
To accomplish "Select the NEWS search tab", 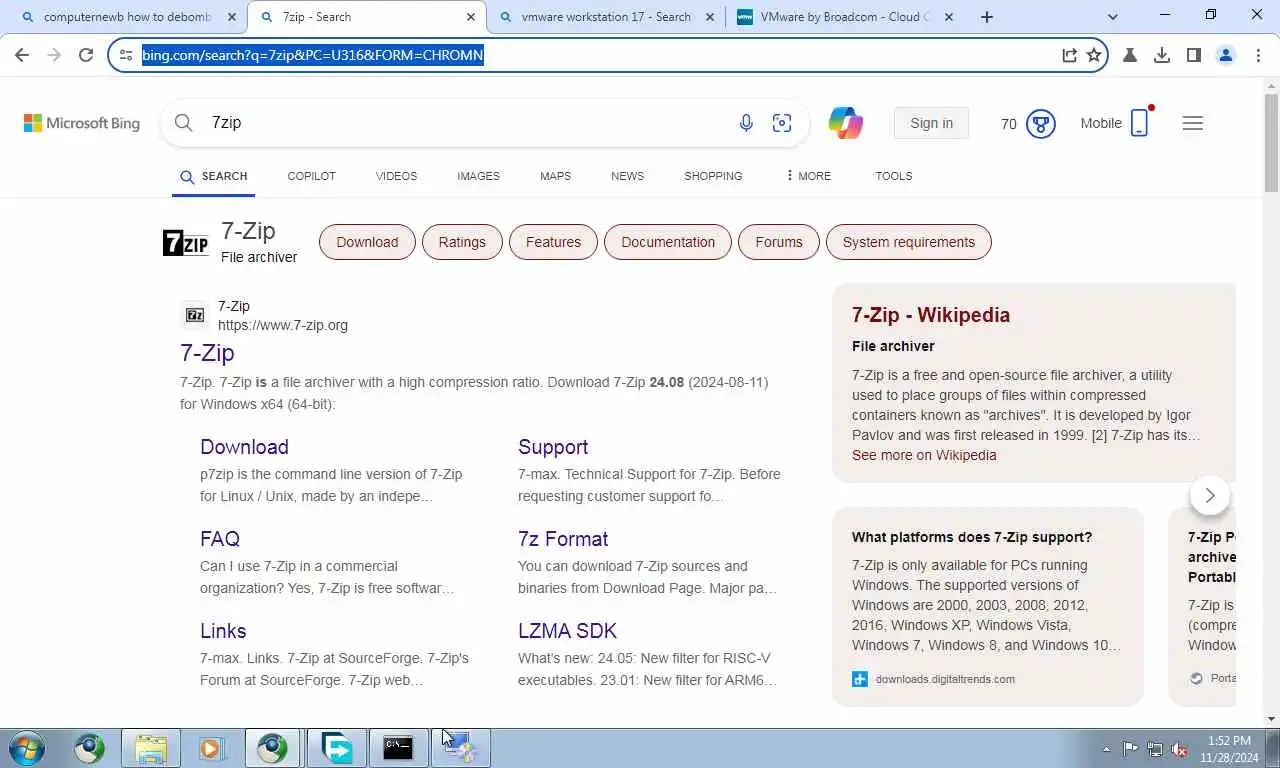I will click(x=627, y=176).
